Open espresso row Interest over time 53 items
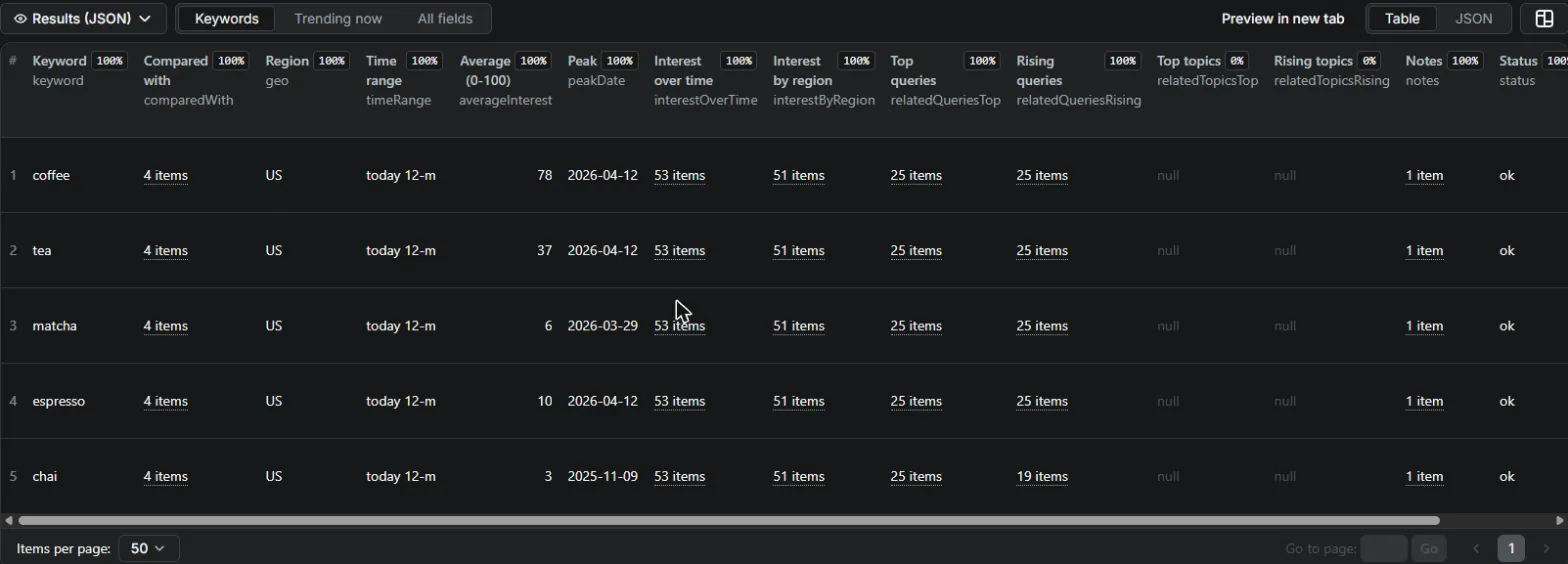The width and height of the screenshot is (1568, 564). click(680, 401)
